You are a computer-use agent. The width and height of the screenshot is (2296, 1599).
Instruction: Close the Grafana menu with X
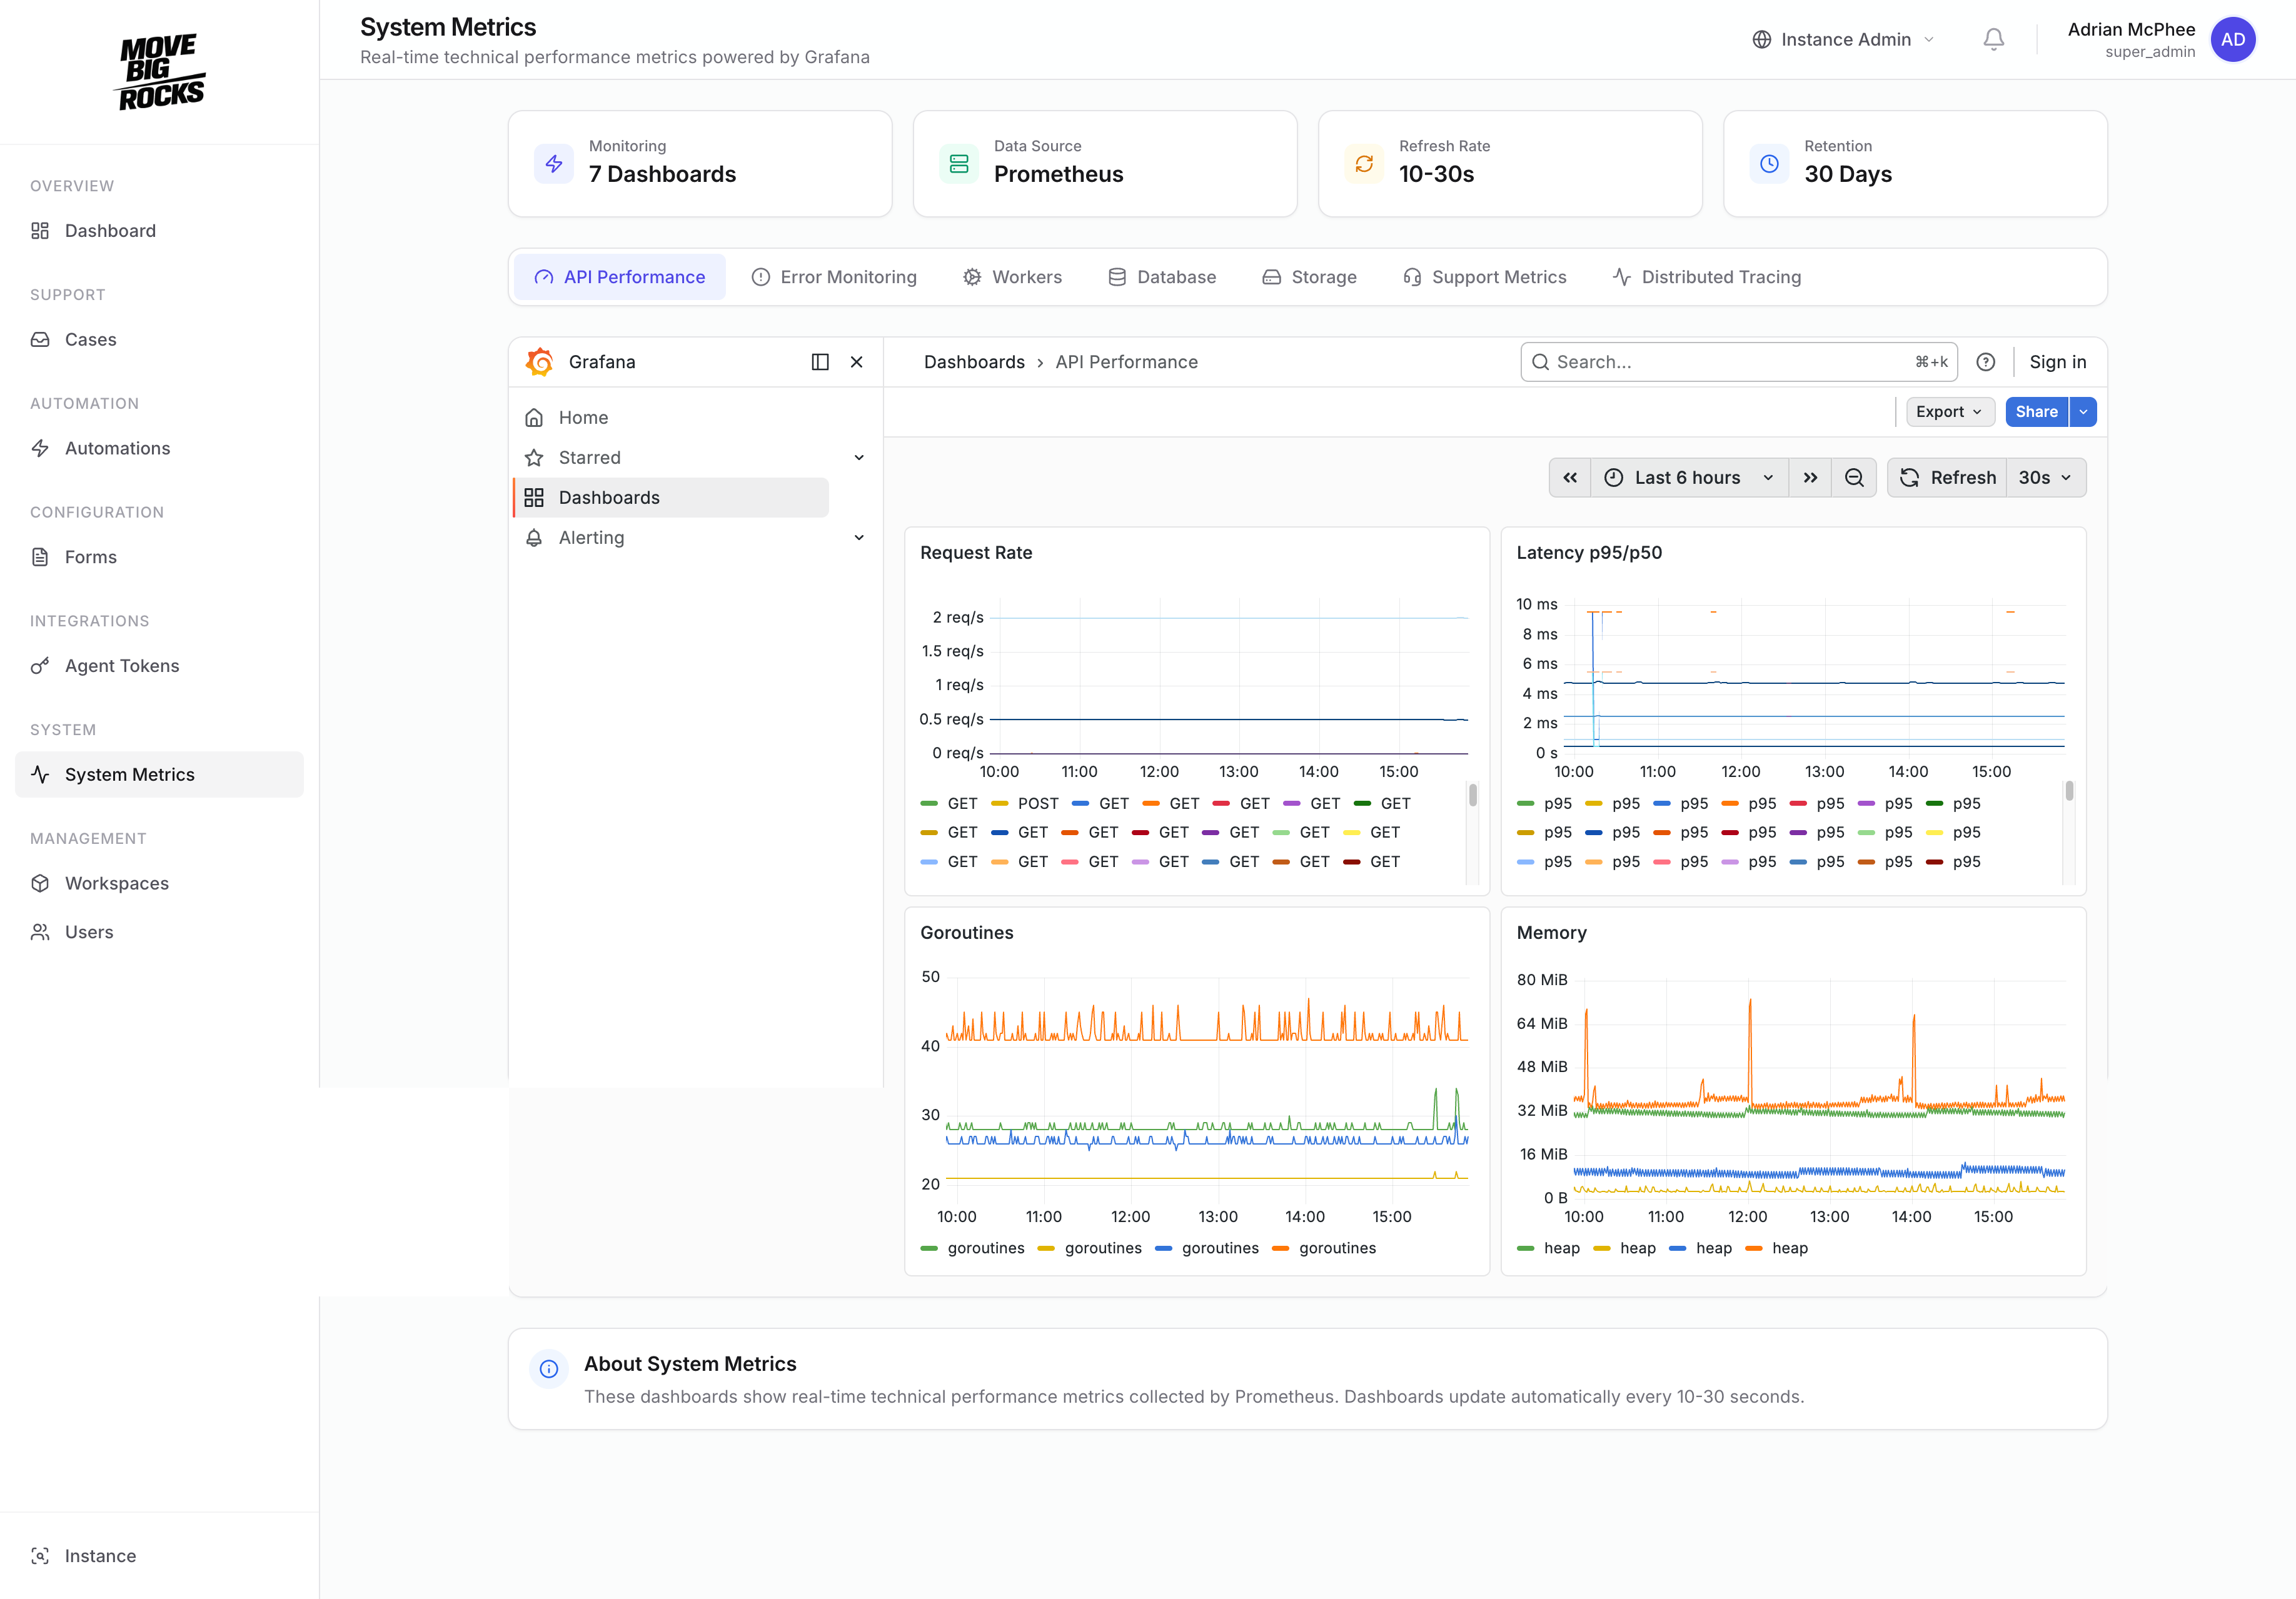pyautogui.click(x=857, y=362)
